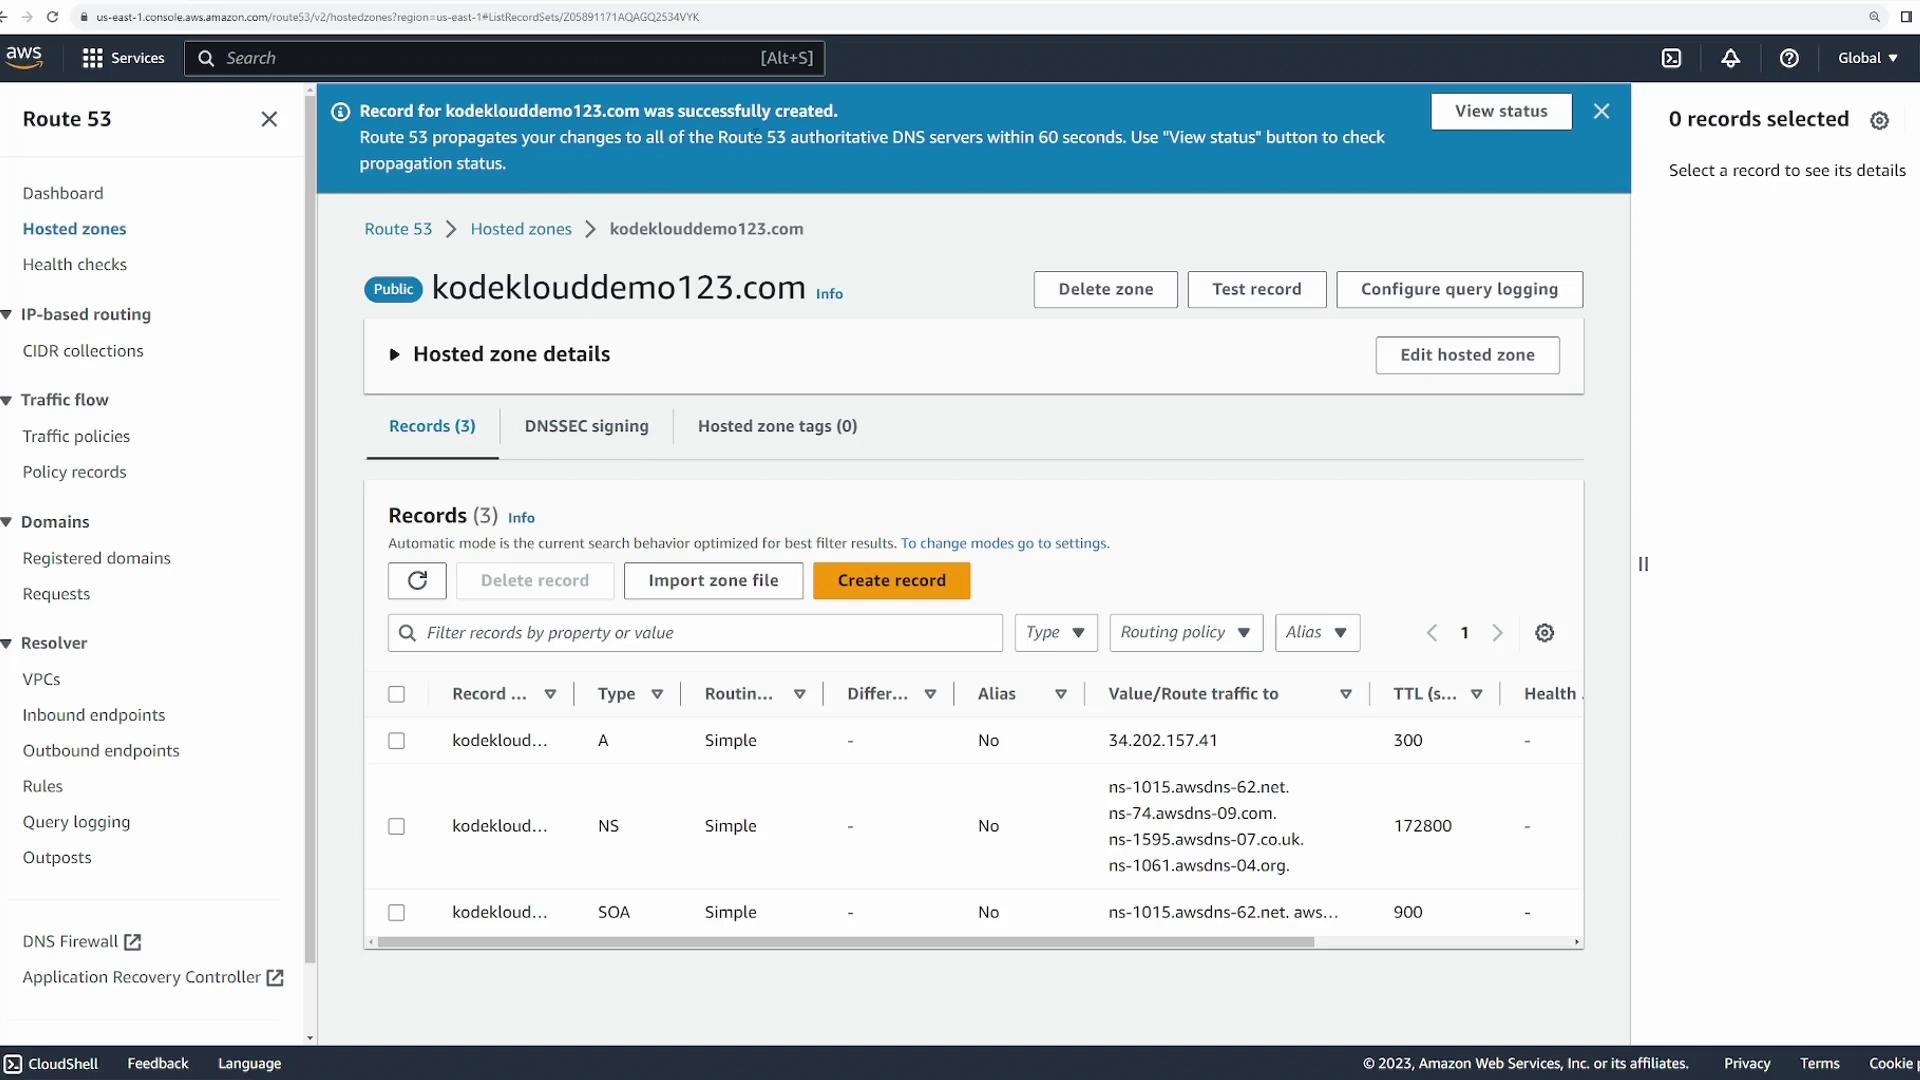1920x1080 pixels.
Task: Open records table preferences gear
Action: tap(1544, 633)
